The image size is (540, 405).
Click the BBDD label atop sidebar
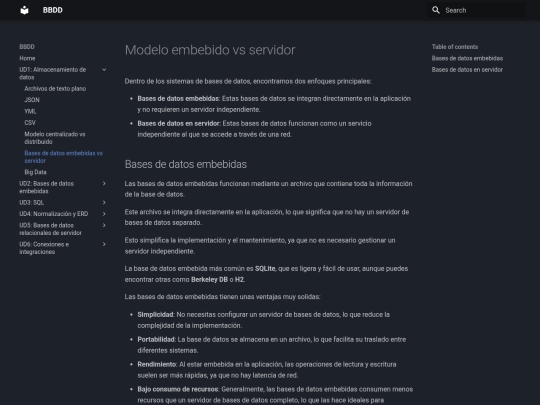coord(27,47)
